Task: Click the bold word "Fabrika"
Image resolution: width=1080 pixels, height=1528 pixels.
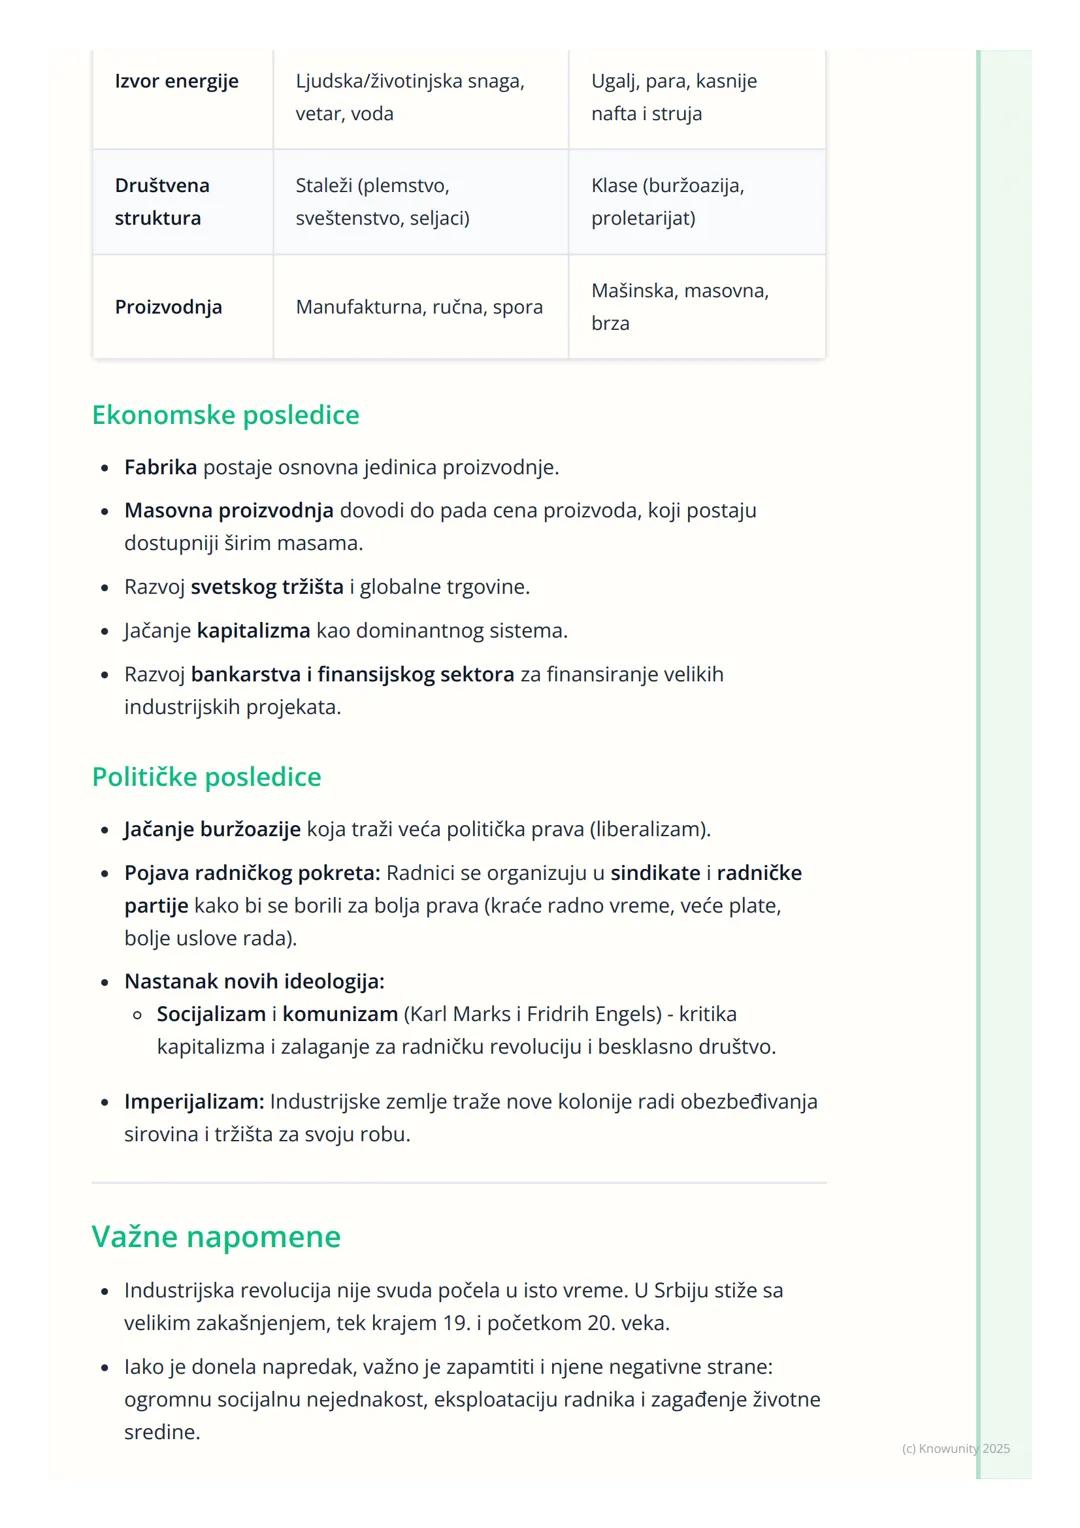Action: (x=160, y=467)
